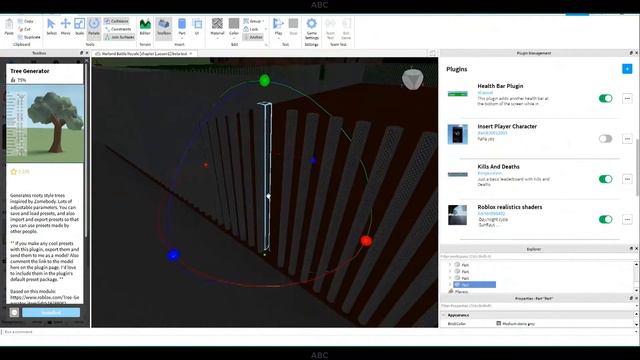Click the red rotation handle in viewport
The width and height of the screenshot is (640, 360).
(366, 241)
